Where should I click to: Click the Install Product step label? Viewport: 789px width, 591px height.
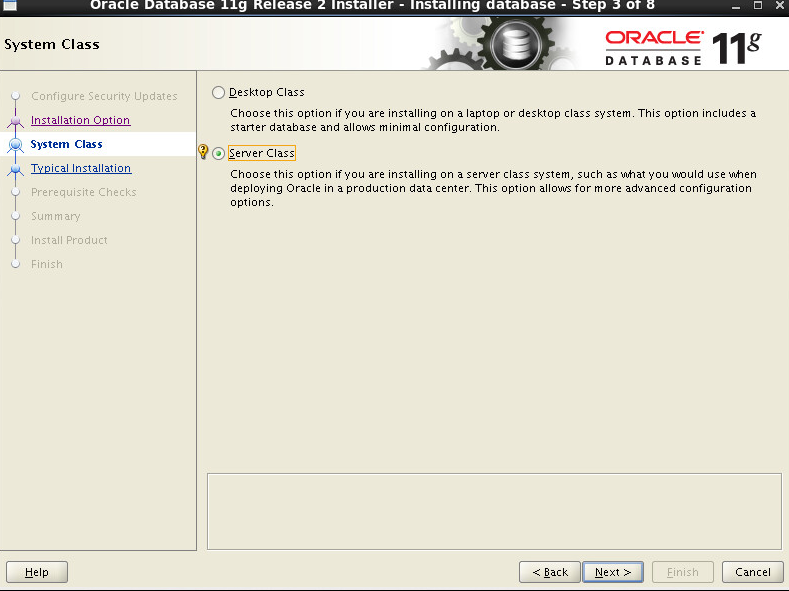69,240
